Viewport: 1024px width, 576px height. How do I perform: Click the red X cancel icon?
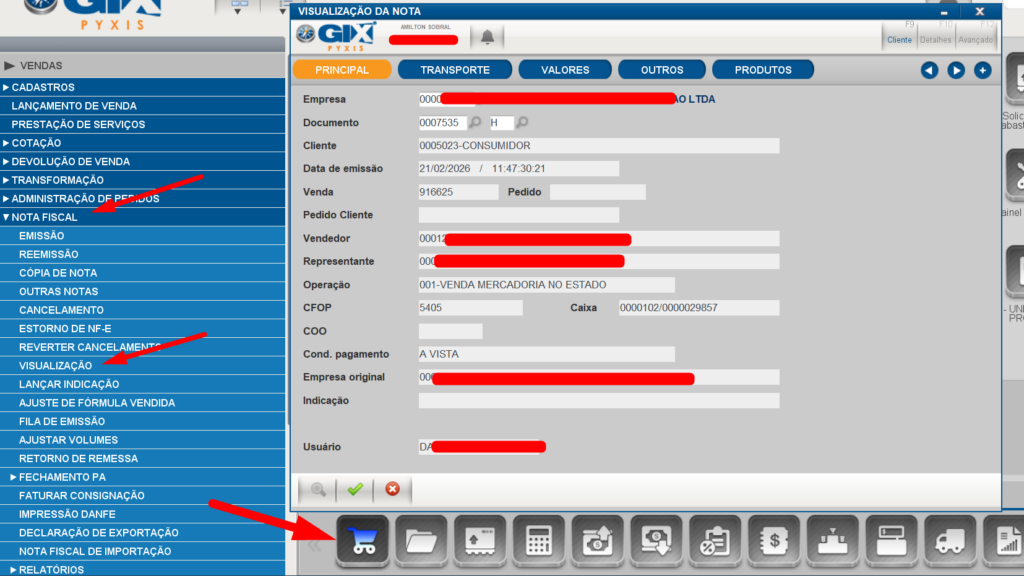[x=392, y=489]
